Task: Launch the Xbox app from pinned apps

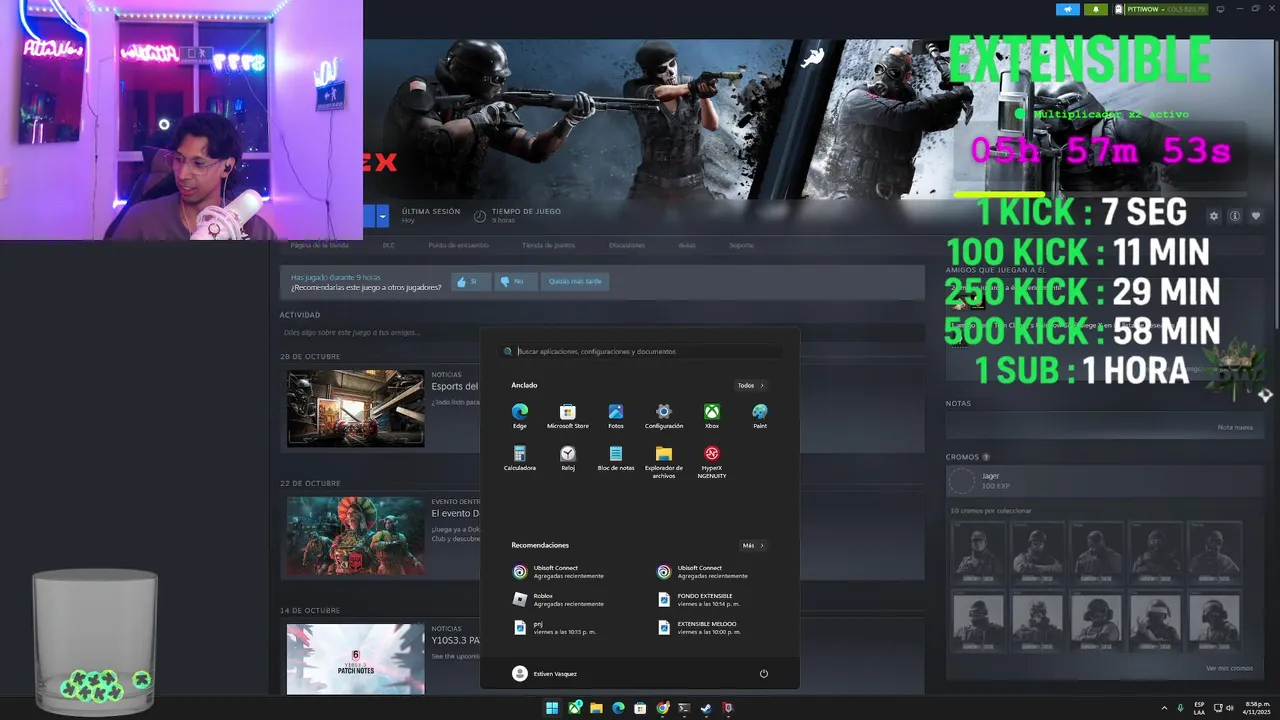Action: (x=712, y=416)
